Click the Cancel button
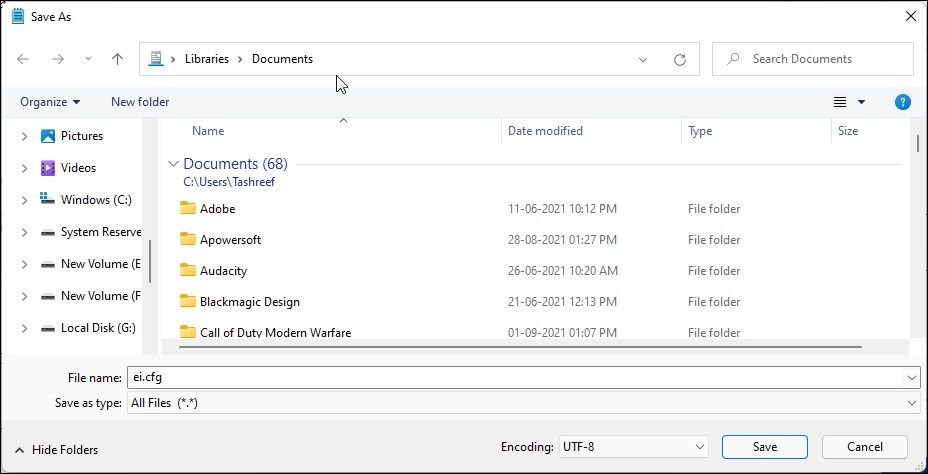The image size is (928, 474). [x=865, y=447]
